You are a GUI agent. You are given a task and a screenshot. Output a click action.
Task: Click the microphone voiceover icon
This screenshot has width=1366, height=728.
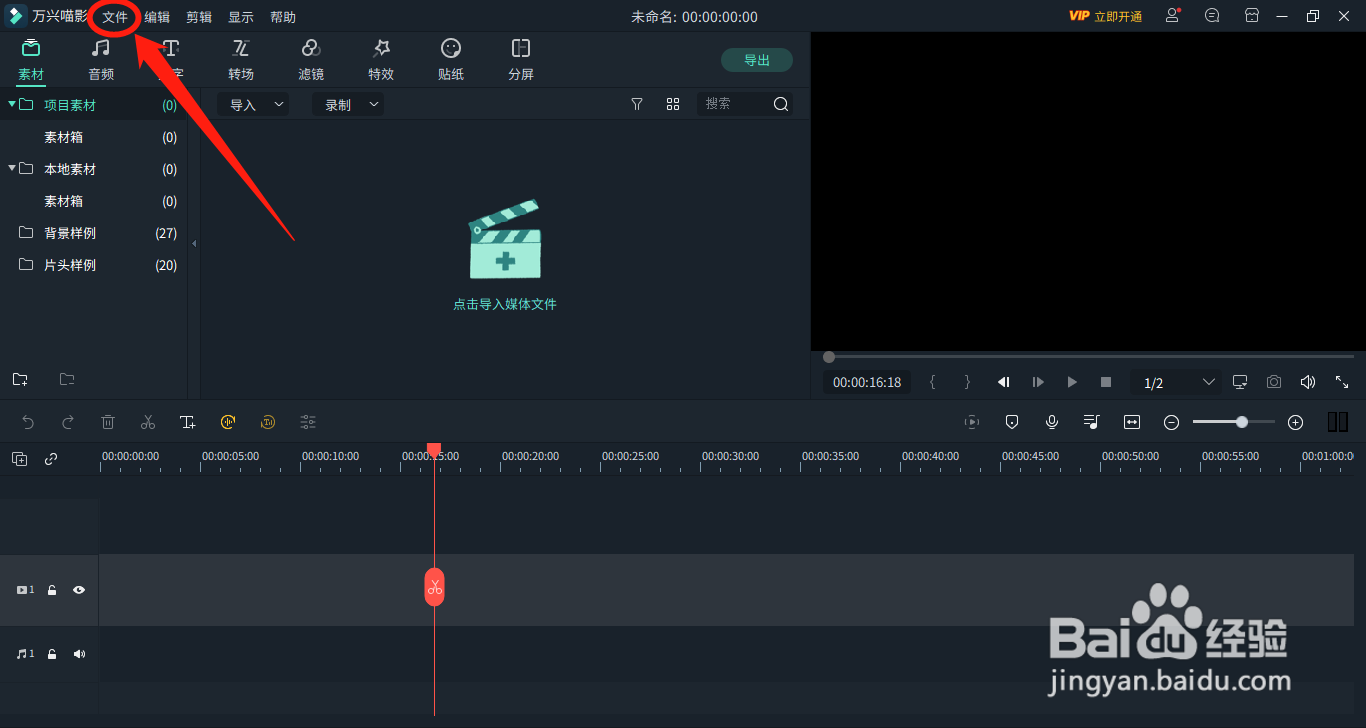(x=1052, y=422)
